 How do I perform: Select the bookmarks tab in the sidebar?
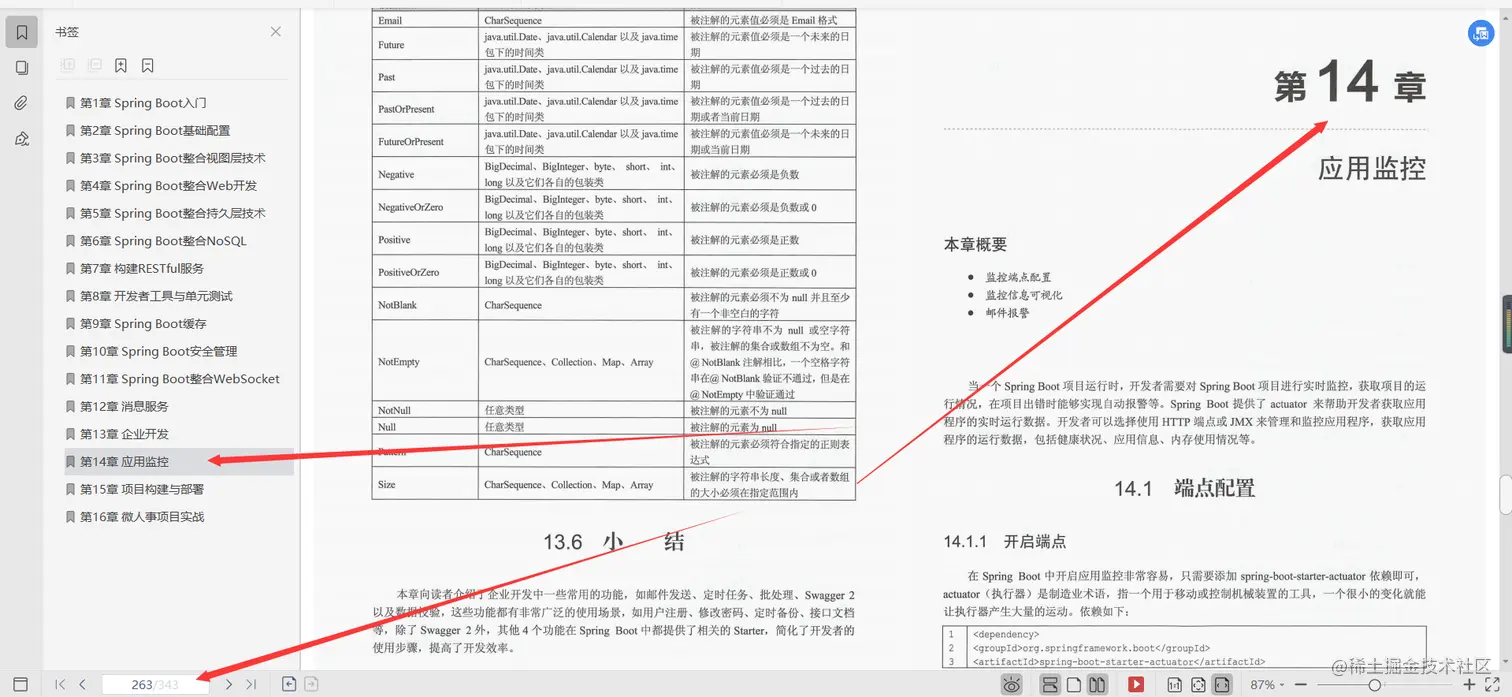click(22, 31)
